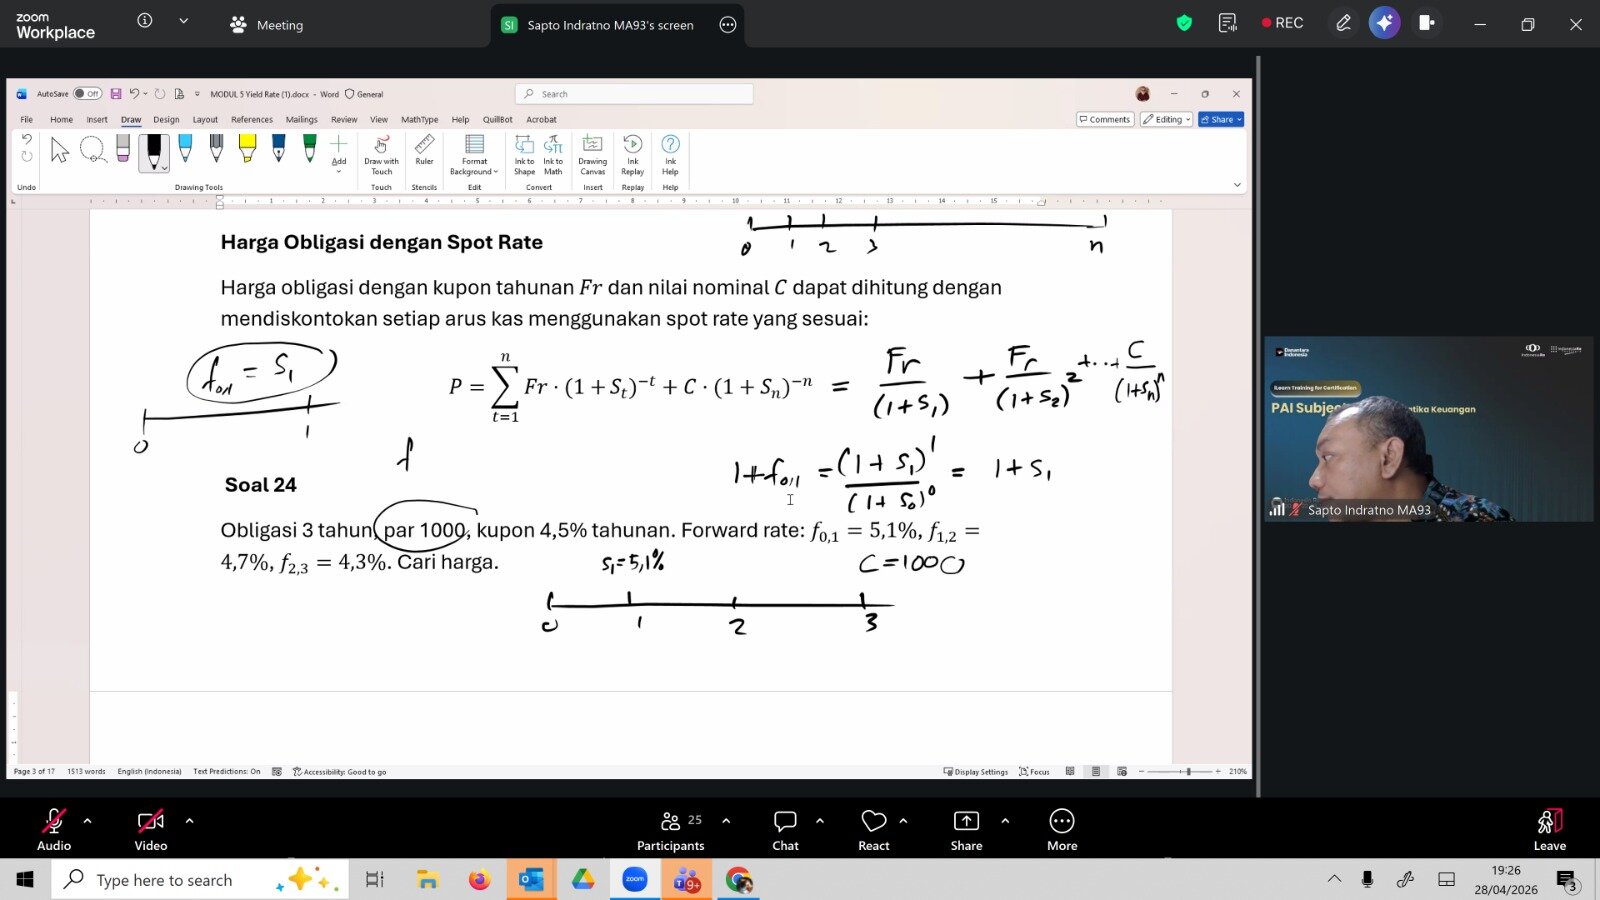
Task: Pick the Eraser tool
Action: click(x=123, y=149)
